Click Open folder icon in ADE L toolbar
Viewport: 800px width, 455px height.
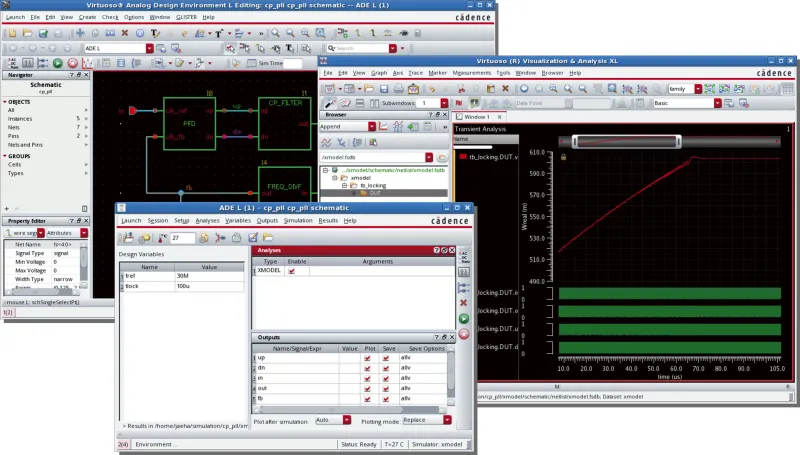[268, 238]
